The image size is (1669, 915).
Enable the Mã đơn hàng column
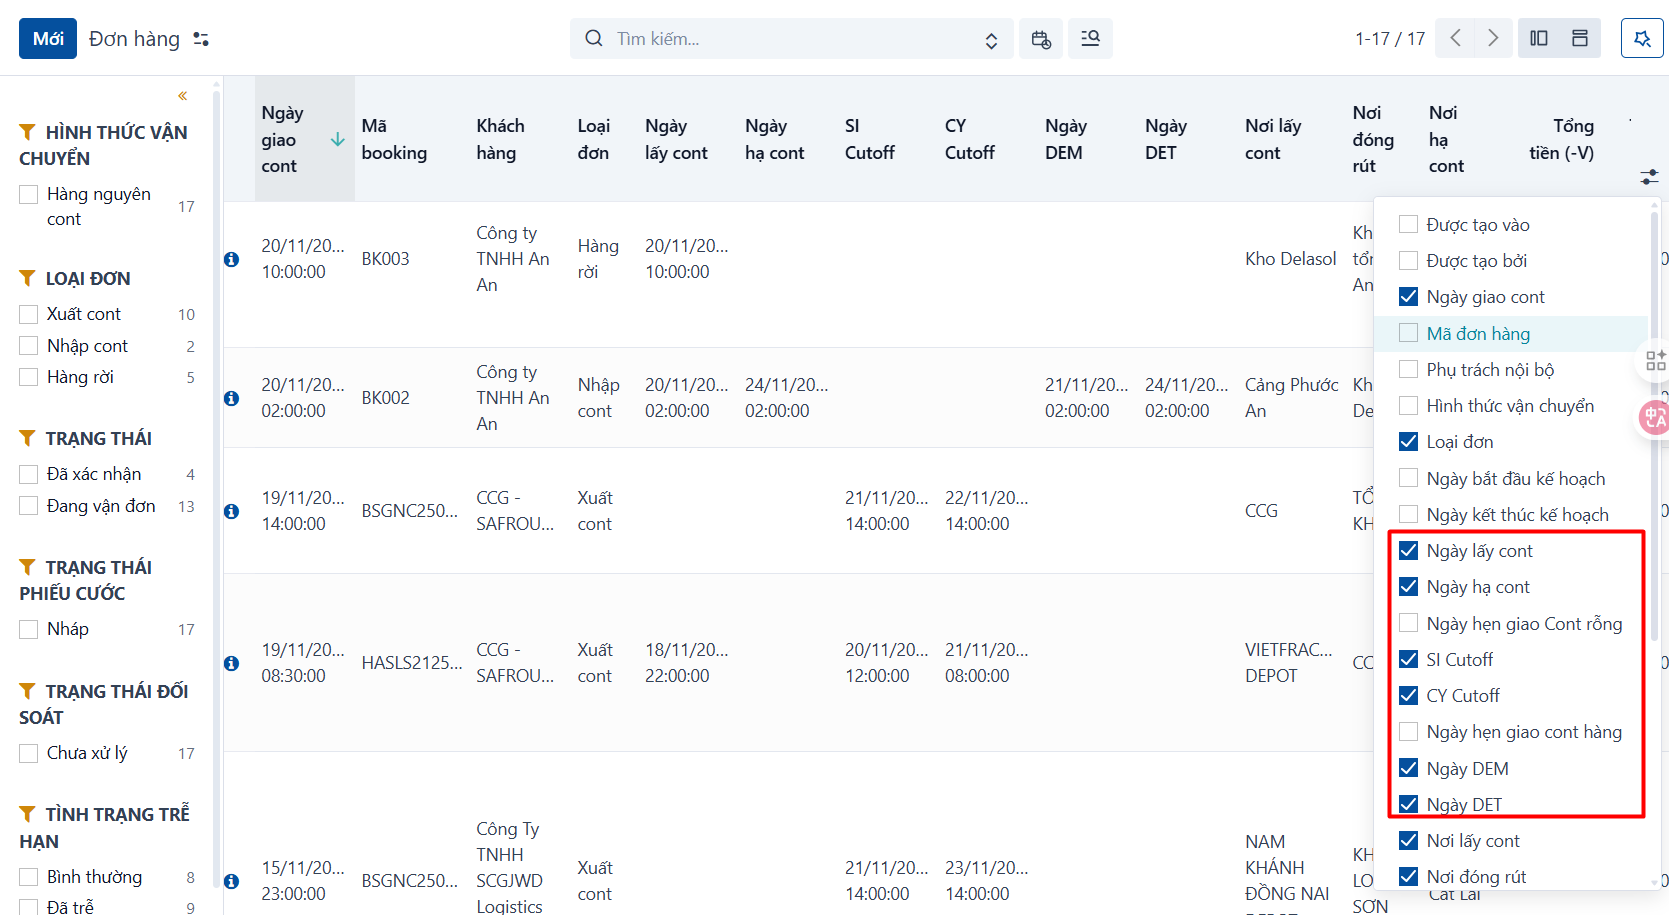1408,334
